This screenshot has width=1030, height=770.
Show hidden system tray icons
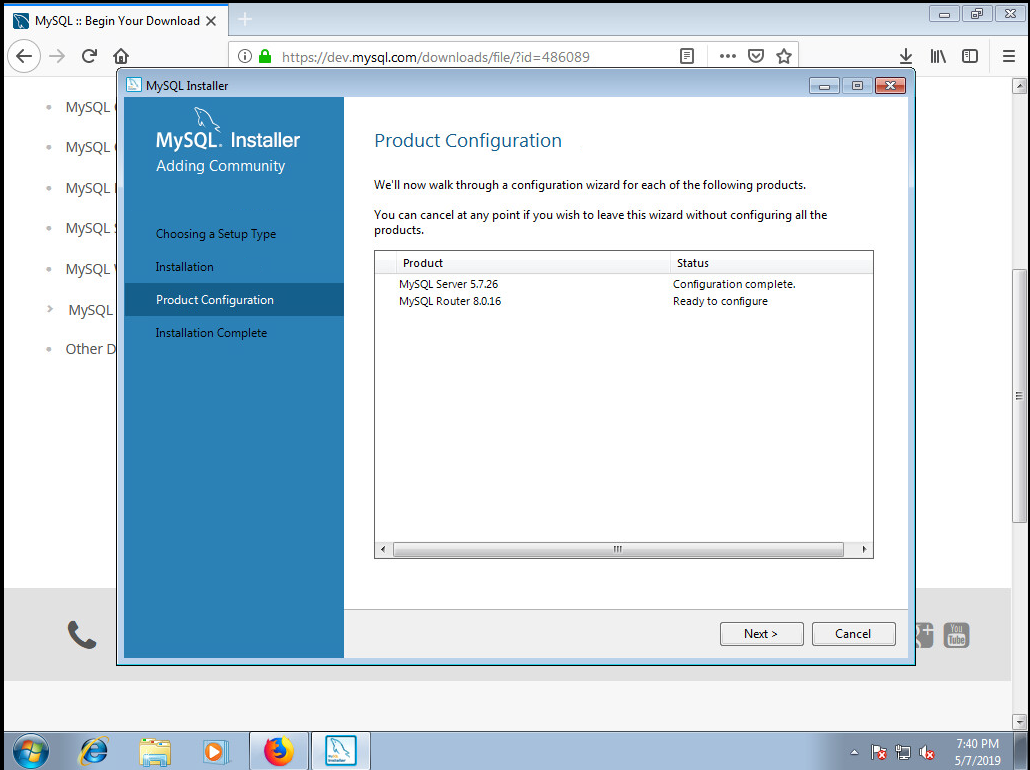coord(854,752)
